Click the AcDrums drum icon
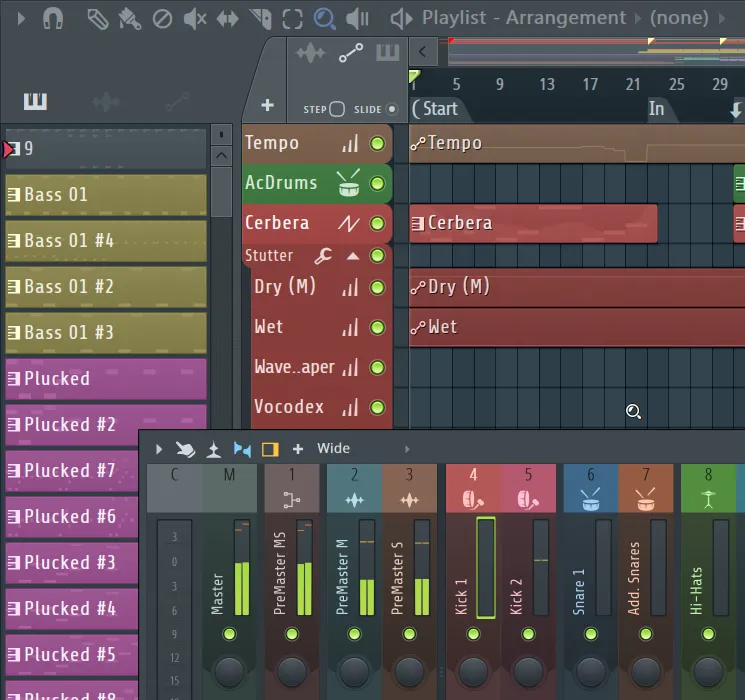The width and height of the screenshot is (745, 700). [x=349, y=183]
